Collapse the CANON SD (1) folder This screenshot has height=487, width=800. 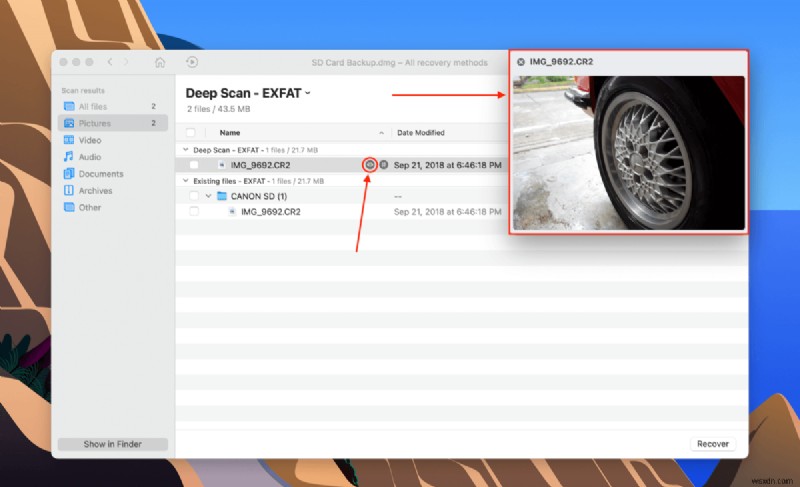[208, 196]
